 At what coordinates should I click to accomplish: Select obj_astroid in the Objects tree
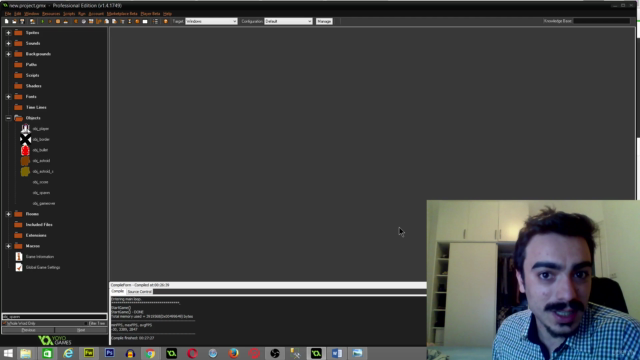click(x=41, y=161)
